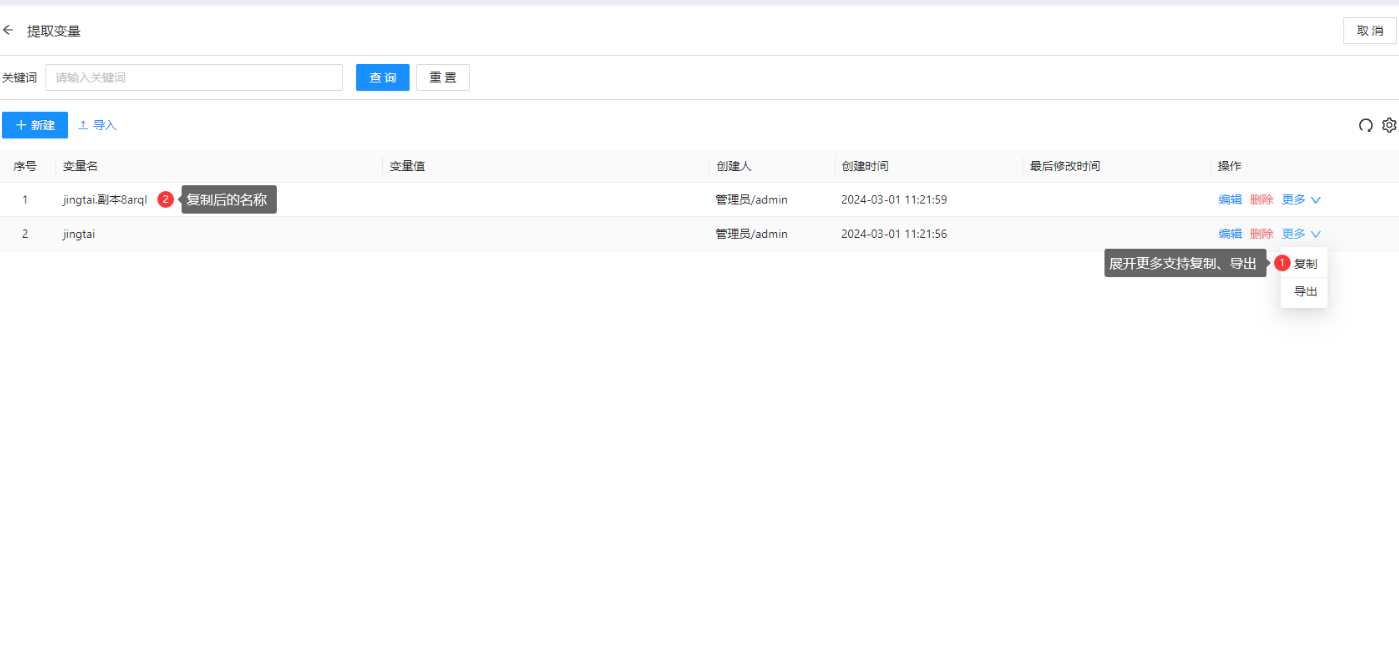Viewport: 1399px width, 665px height.
Task: Open table column settings gear icon
Action: (1389, 125)
